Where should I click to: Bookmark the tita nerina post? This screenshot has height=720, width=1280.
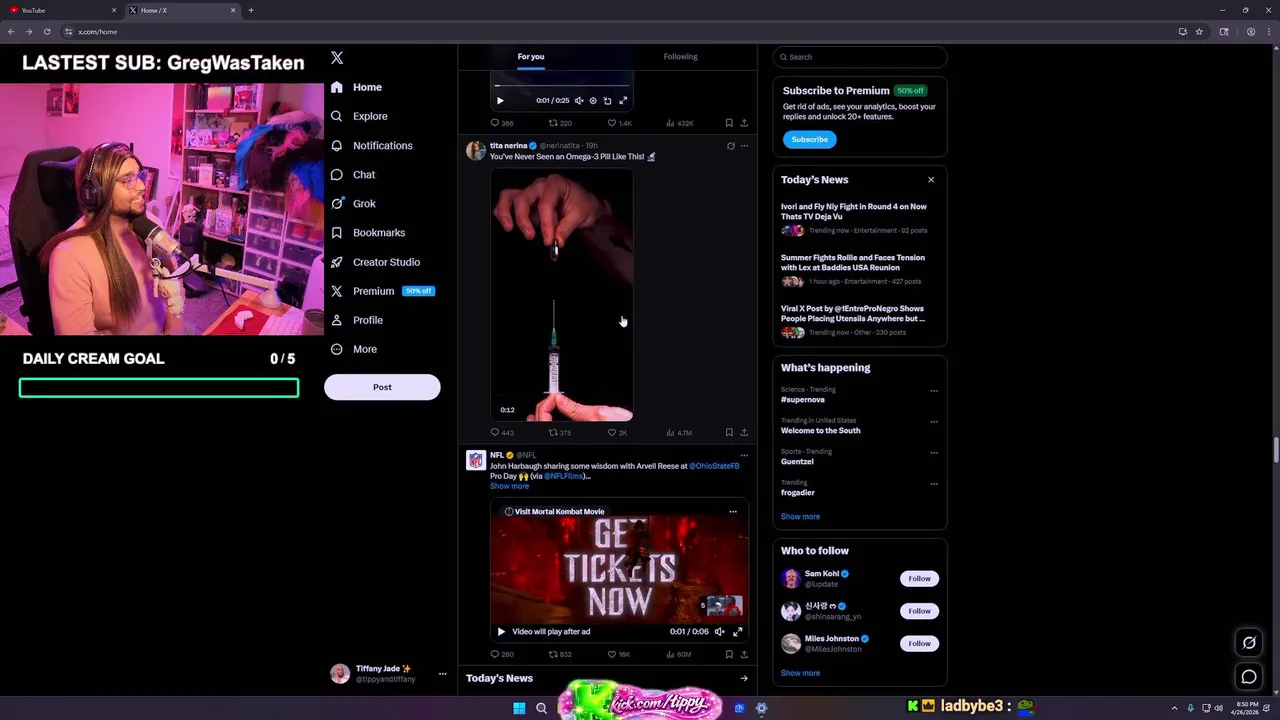pos(729,433)
